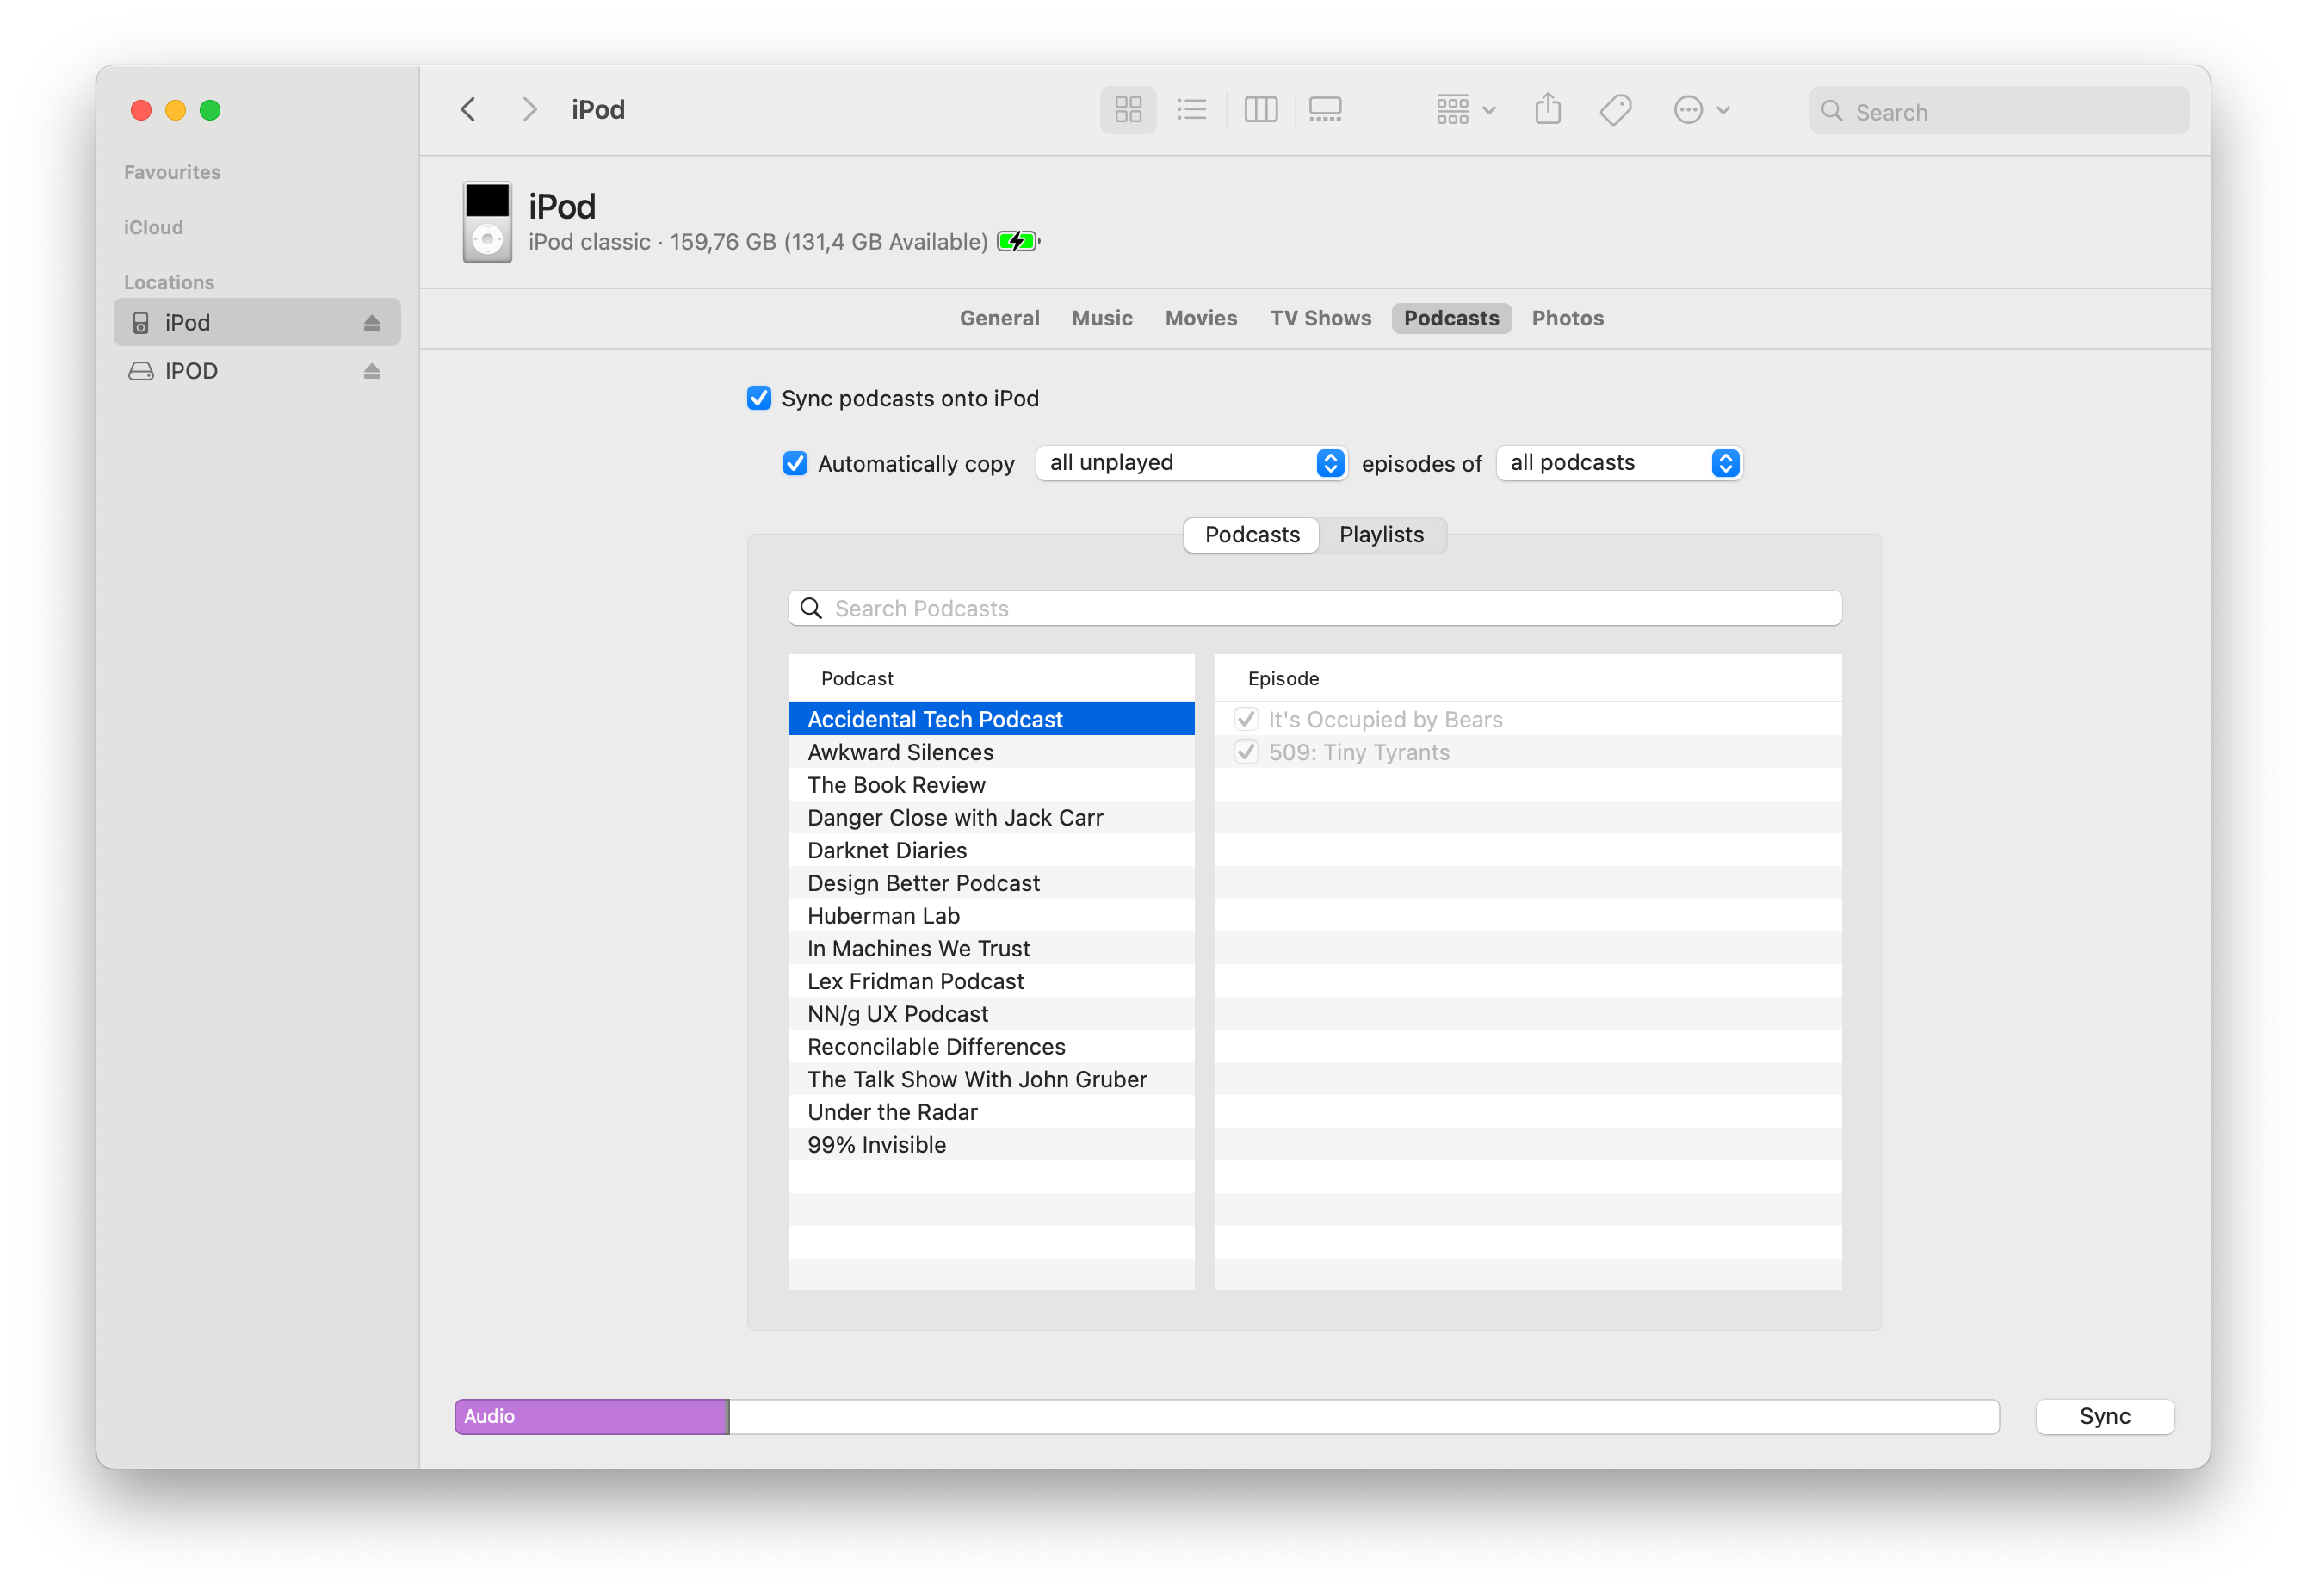Click the Locations sidebar heading
The image size is (2307, 1596).
coord(169,282)
